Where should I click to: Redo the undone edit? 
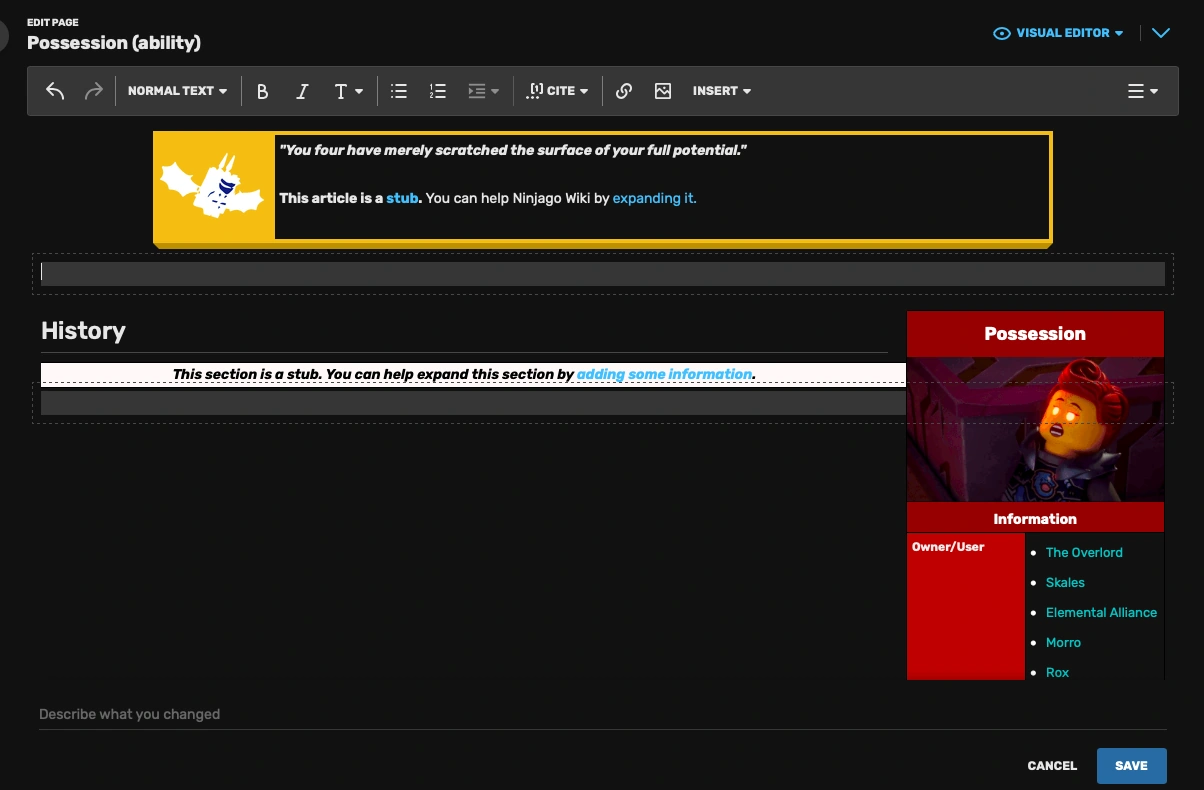[x=93, y=91]
